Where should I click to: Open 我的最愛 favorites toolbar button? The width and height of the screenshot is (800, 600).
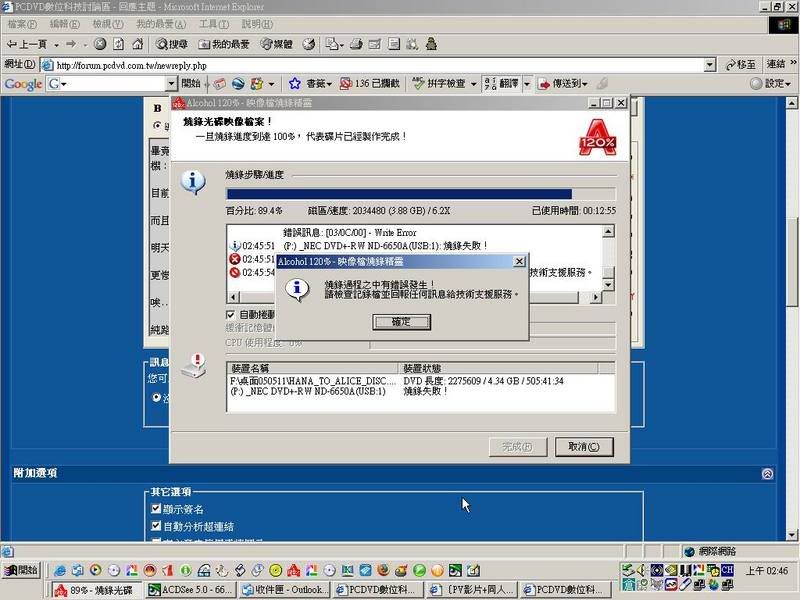click(223, 44)
